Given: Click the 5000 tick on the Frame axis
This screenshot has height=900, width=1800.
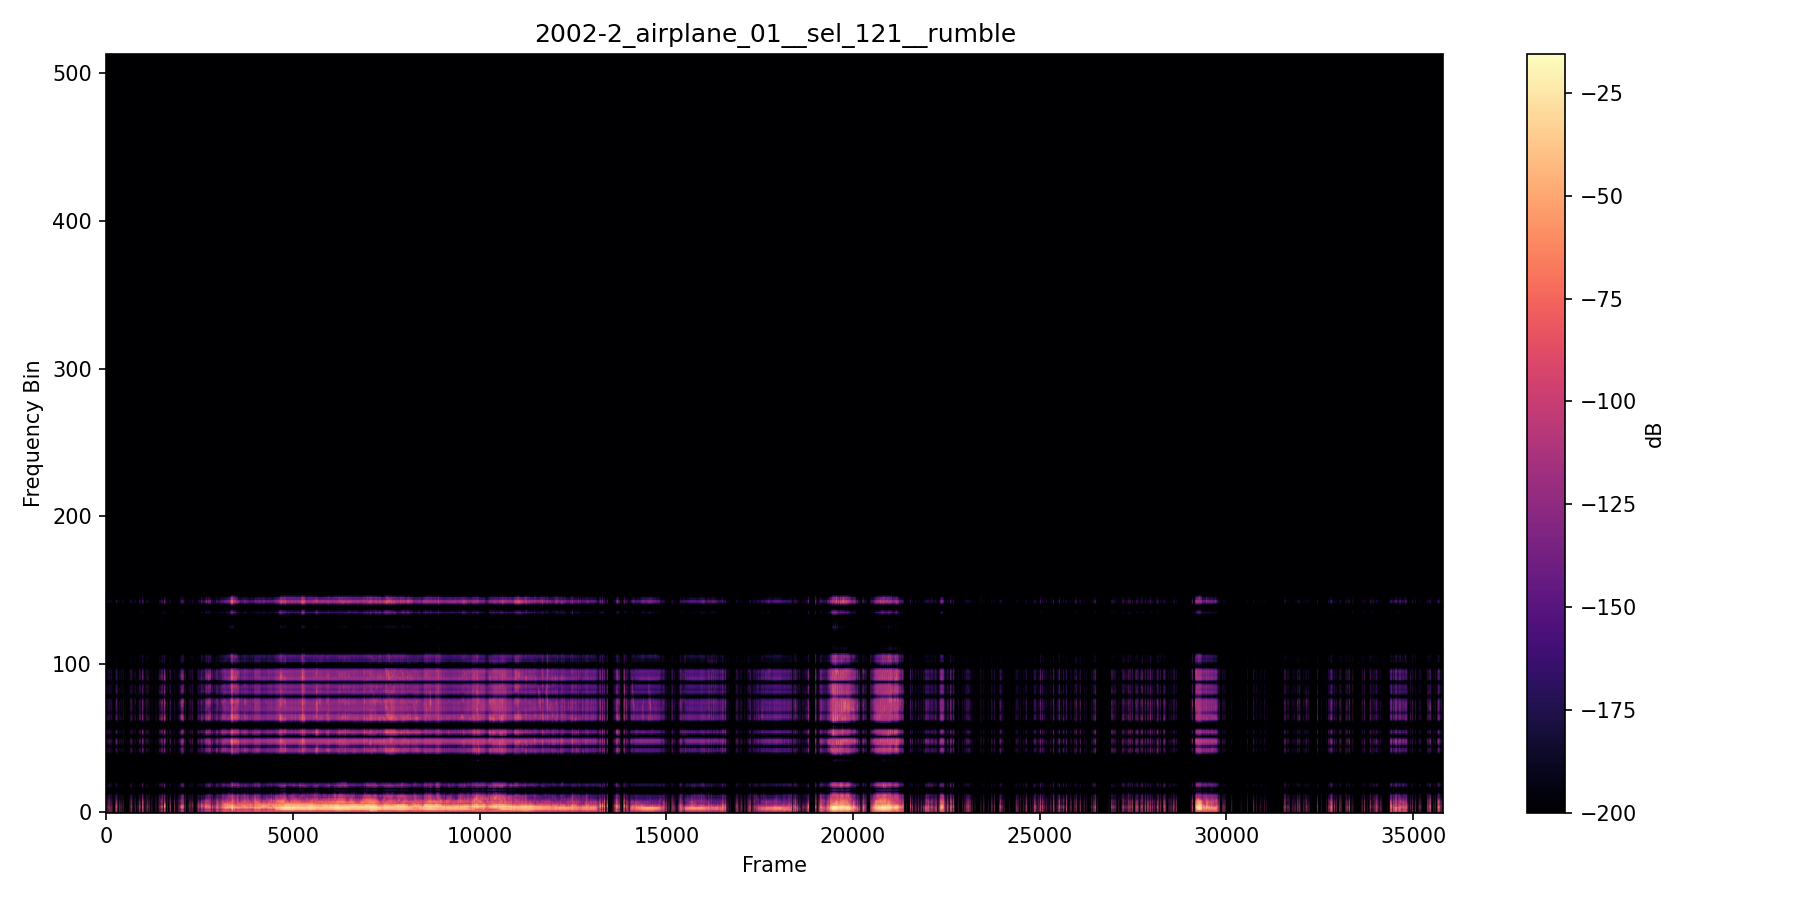Looking at the screenshot, I should click(292, 836).
